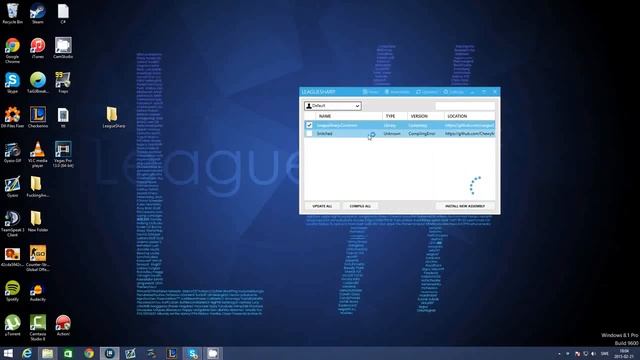Click INSTALL NEW ASSEMBLY button
The image size is (640, 360).
(x=465, y=206)
